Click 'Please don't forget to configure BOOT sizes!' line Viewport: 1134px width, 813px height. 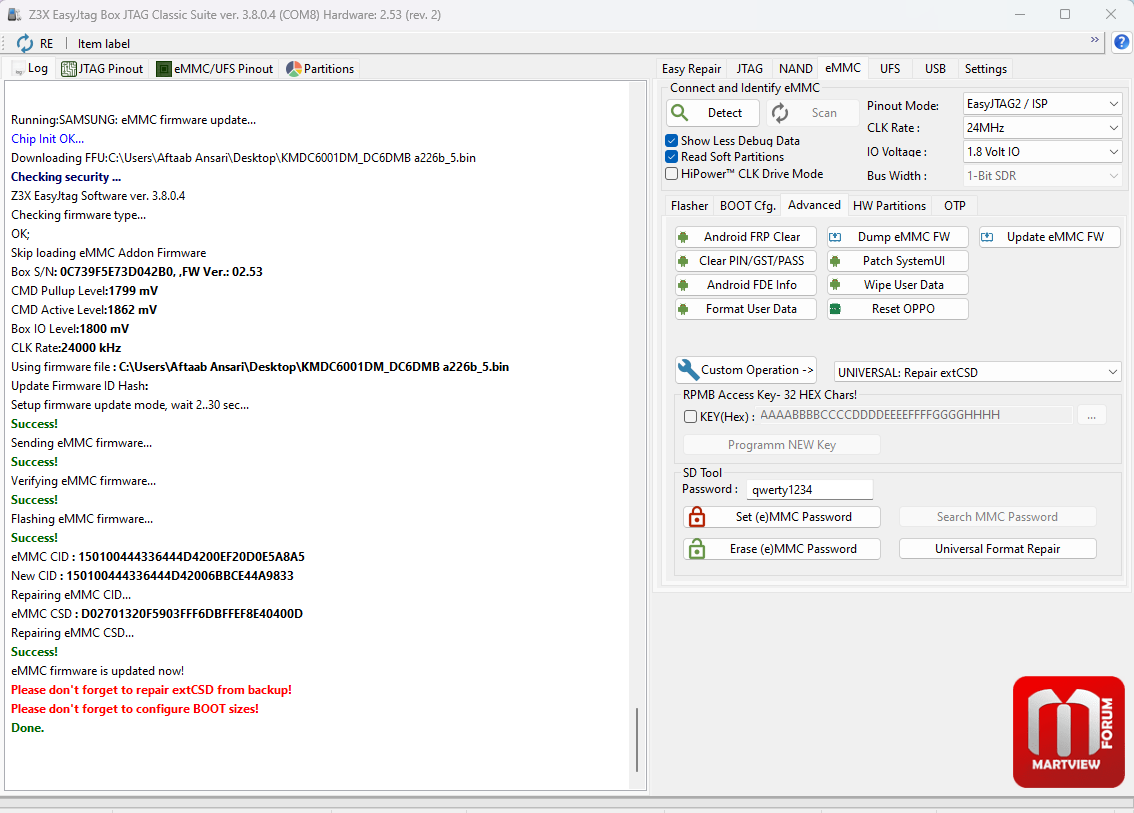[x=135, y=709]
